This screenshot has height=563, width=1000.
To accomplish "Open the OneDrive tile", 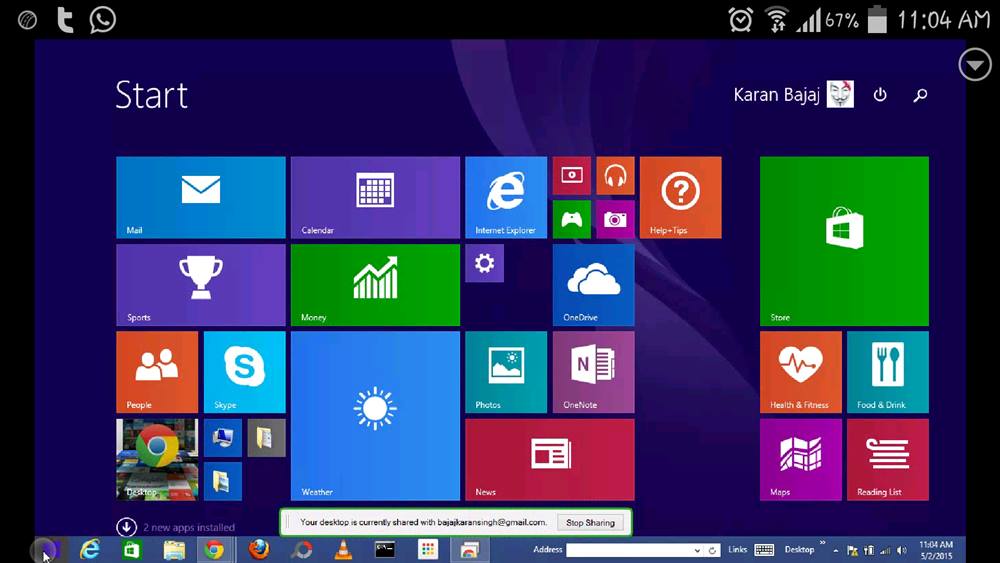I will (x=593, y=284).
